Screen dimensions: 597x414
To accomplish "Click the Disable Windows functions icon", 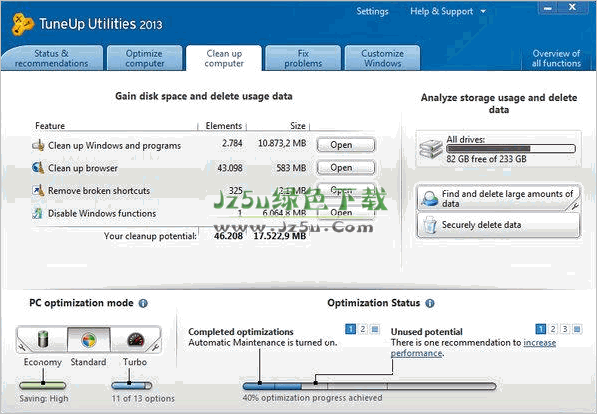I will pos(37,213).
